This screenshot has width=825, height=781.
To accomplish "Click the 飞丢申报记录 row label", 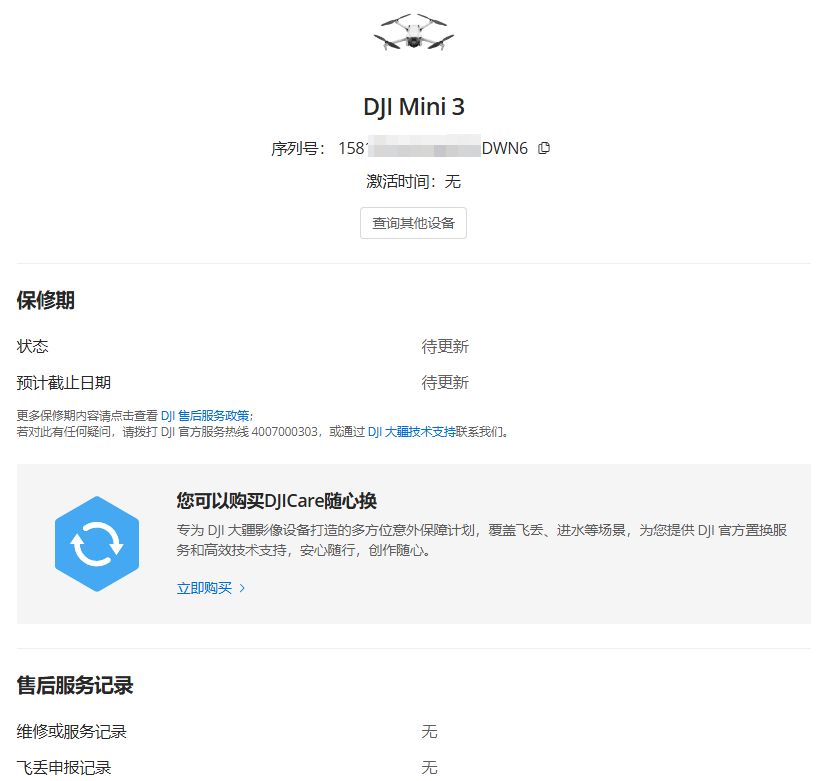I will (x=64, y=768).
